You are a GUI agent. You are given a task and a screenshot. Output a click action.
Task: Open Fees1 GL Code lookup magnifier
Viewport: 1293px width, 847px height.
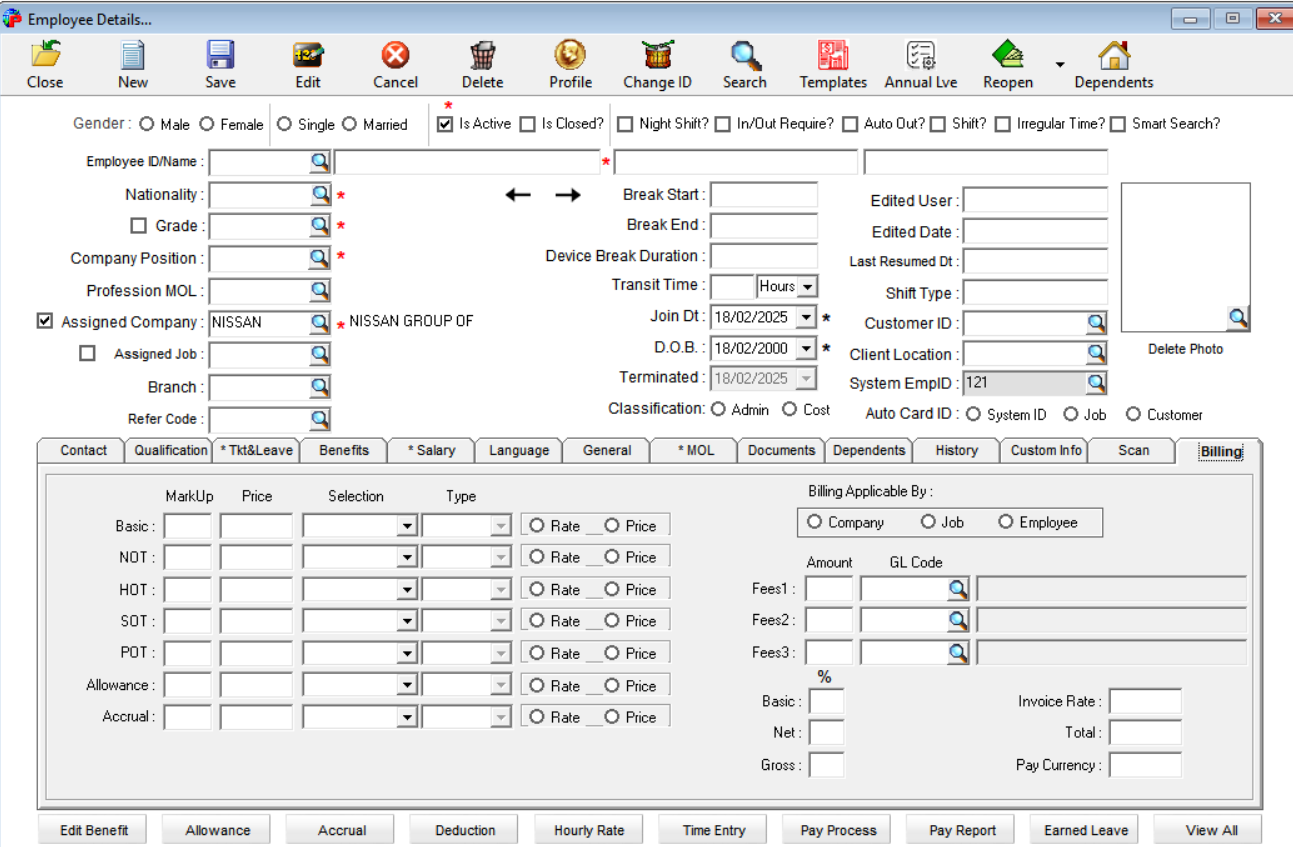958,589
